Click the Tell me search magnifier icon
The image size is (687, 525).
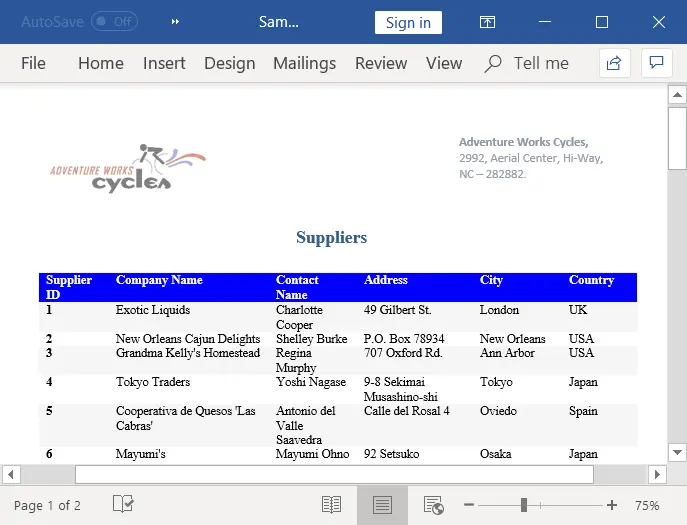(493, 64)
